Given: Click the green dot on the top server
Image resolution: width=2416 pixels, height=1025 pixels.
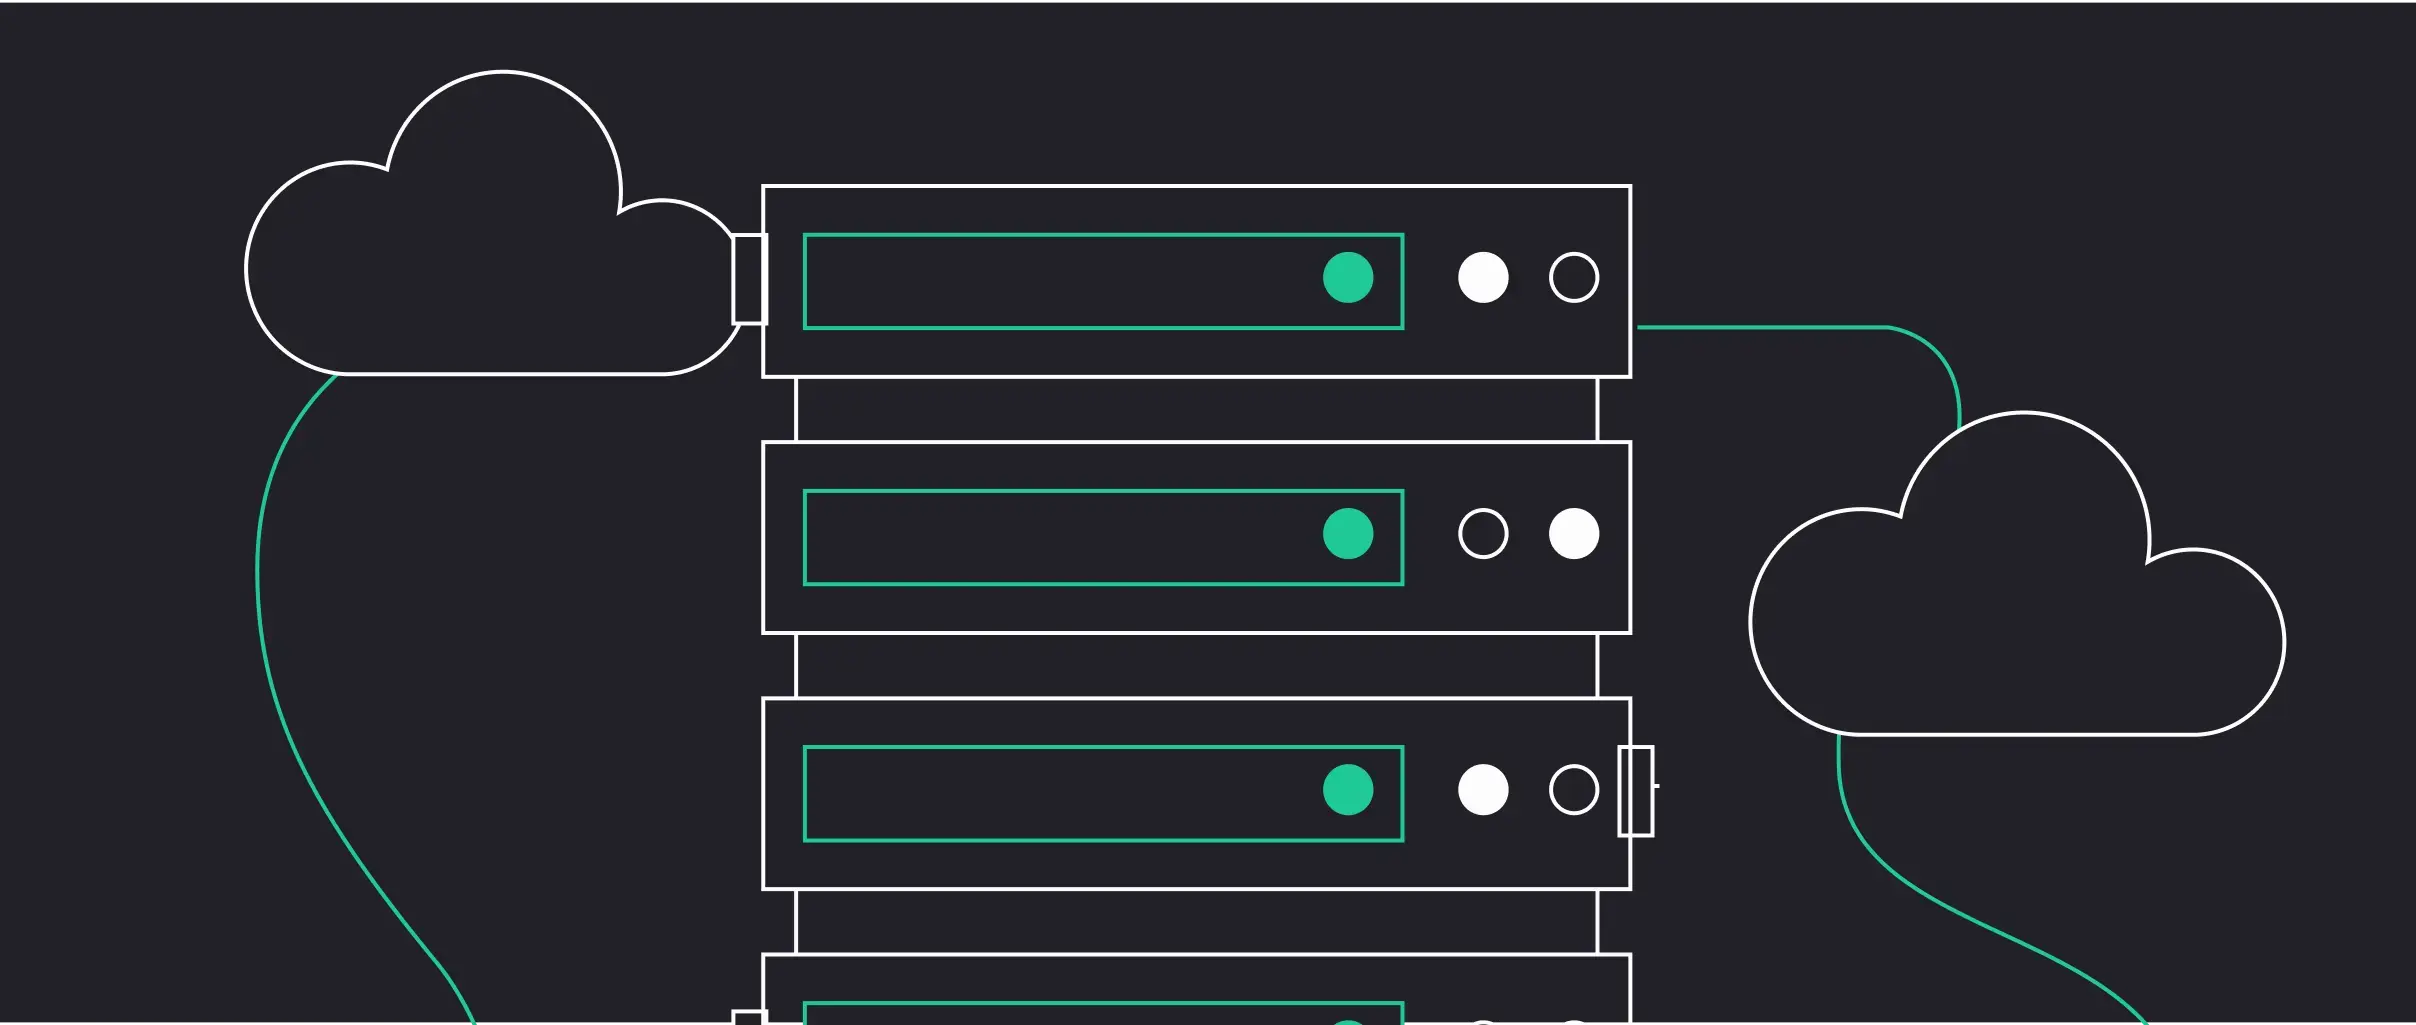Looking at the screenshot, I should pyautogui.click(x=1347, y=278).
